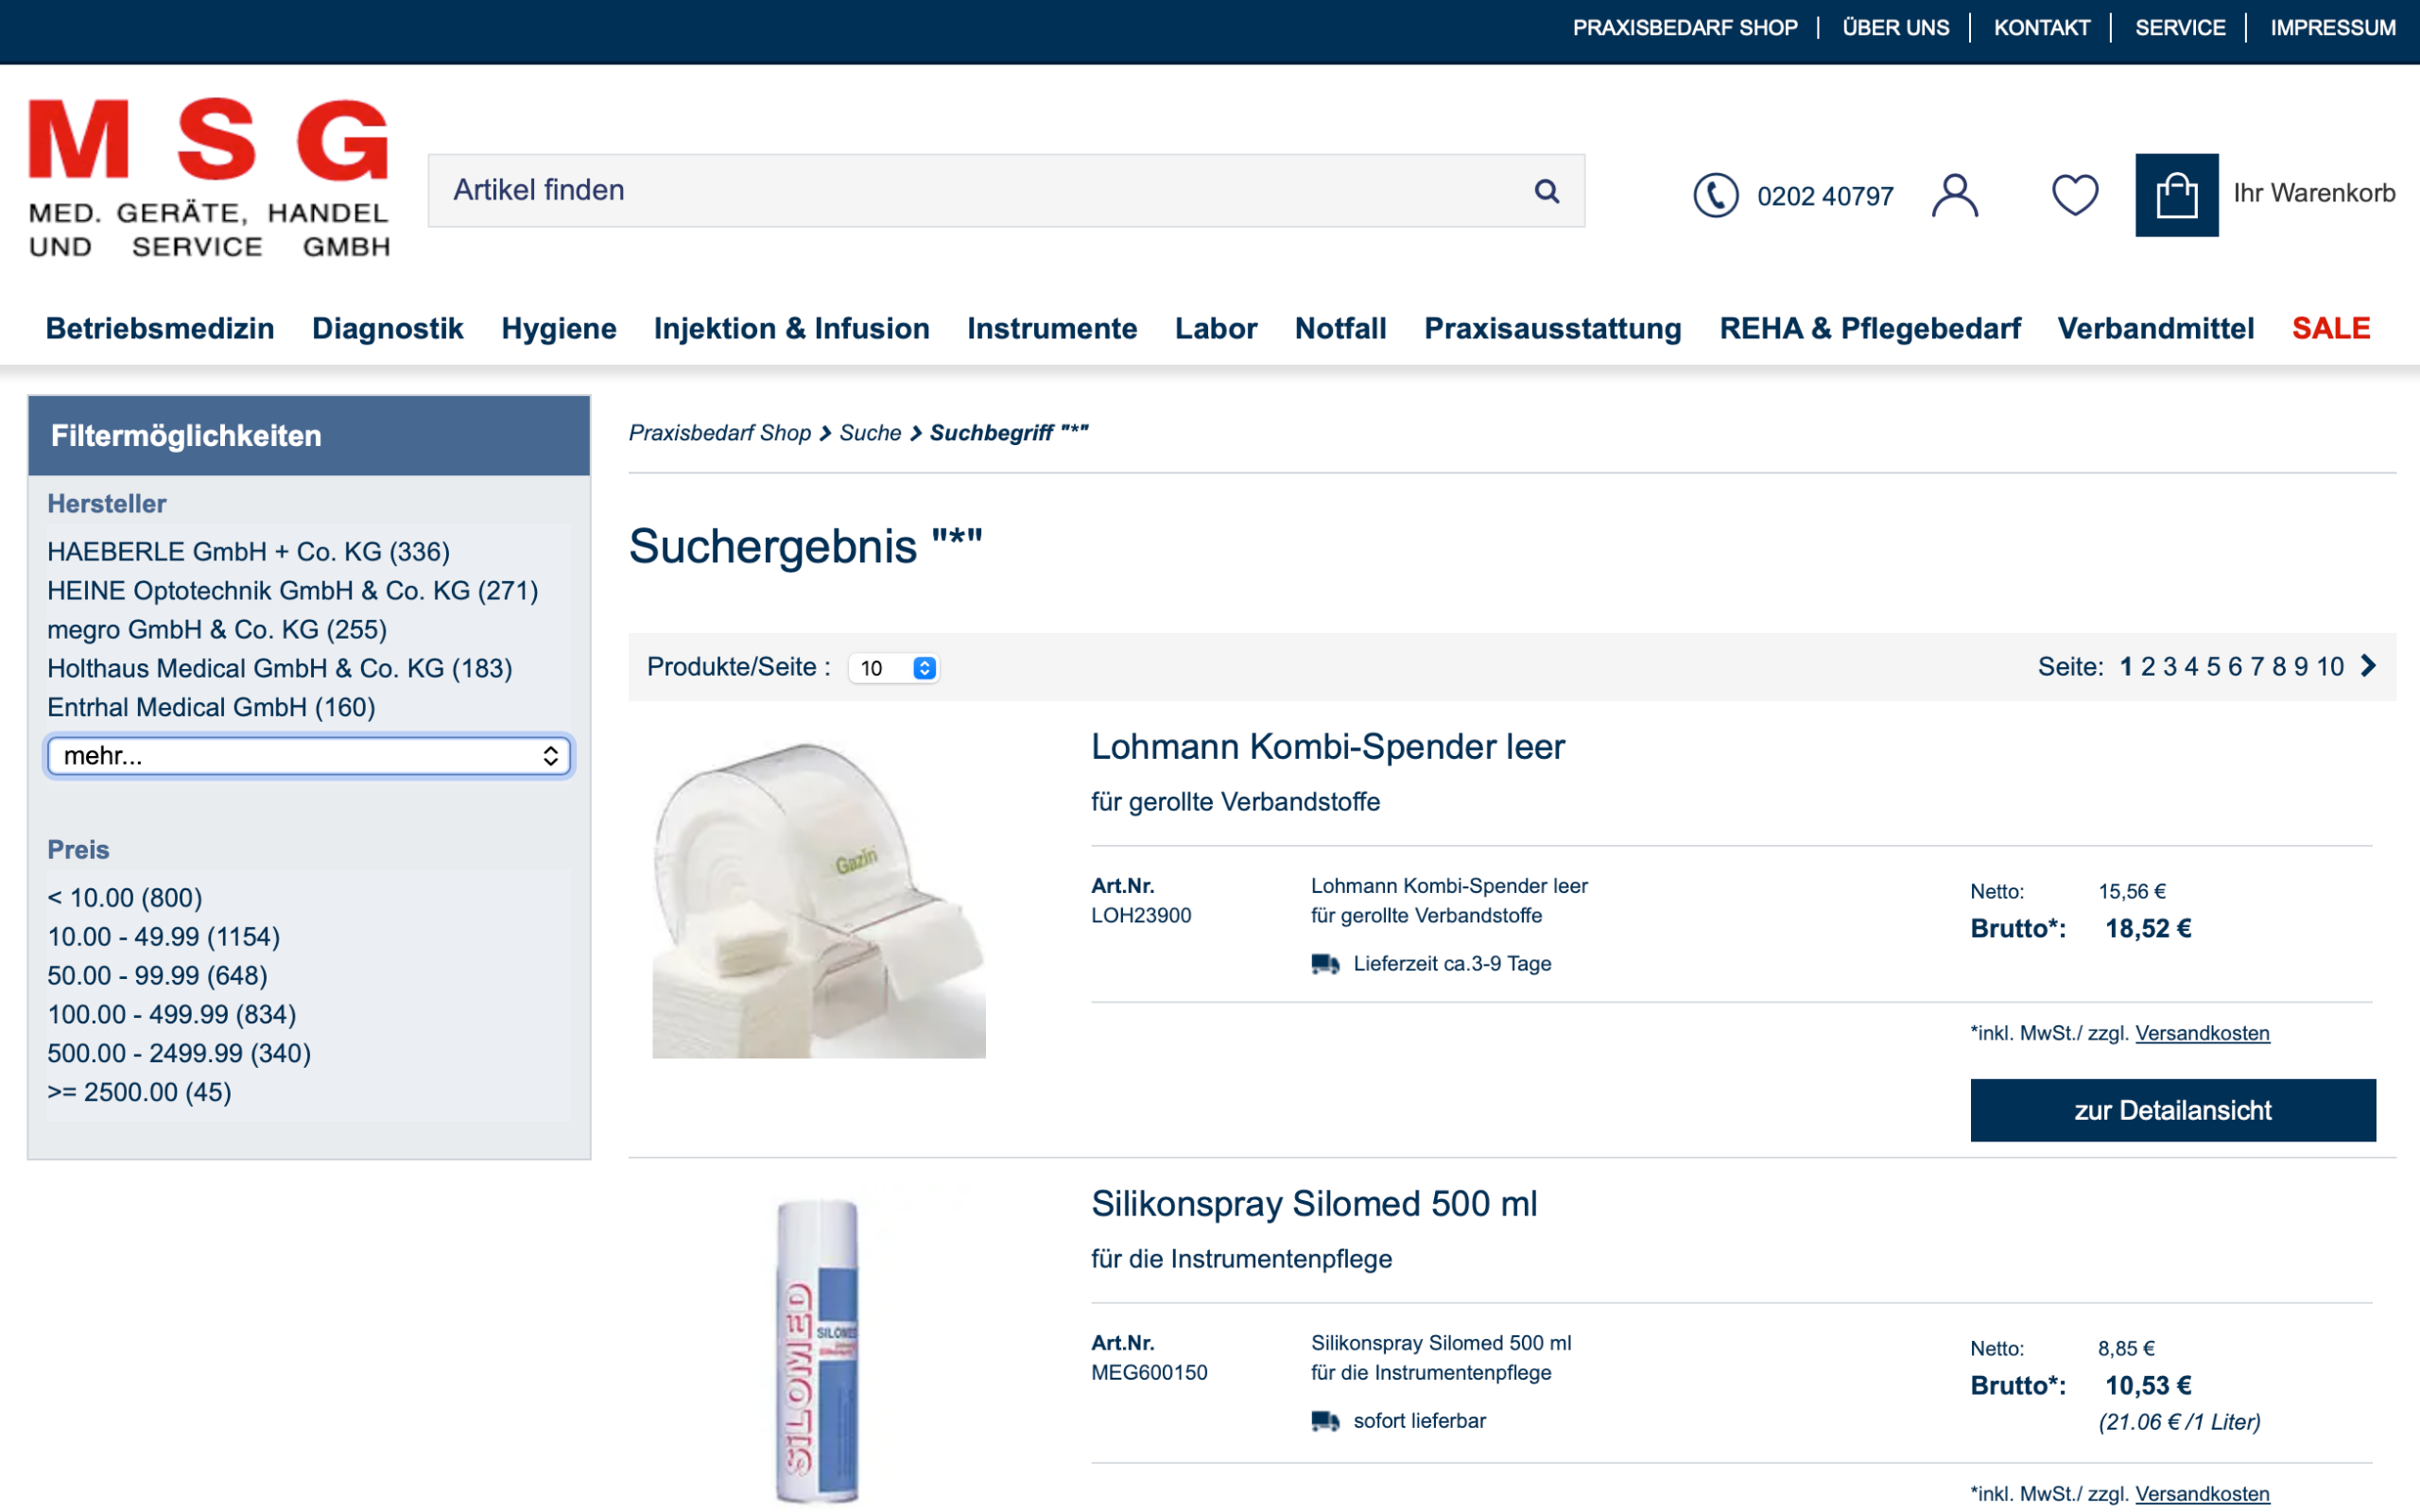Open the Betriebsmedizin category
Screen dimensions: 2420x1512
tap(160, 329)
